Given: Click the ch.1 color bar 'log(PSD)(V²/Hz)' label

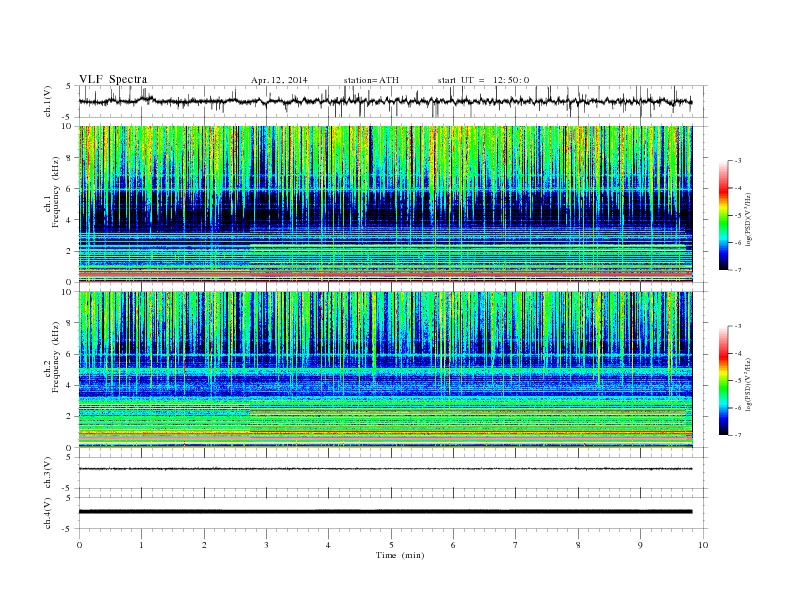Looking at the screenshot, I should pos(749,219).
